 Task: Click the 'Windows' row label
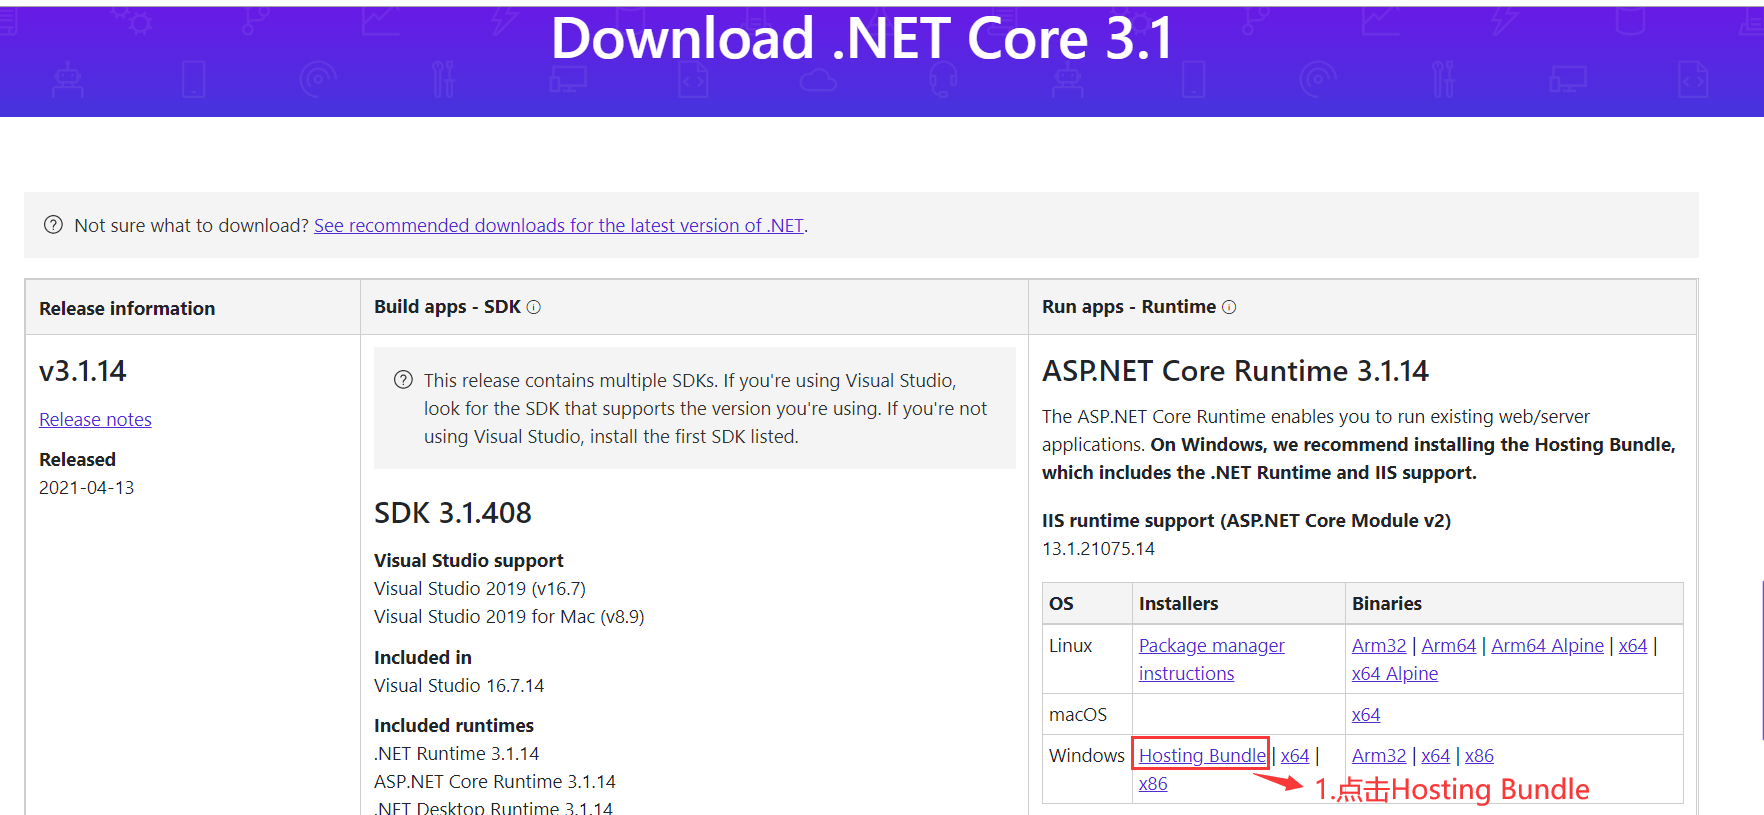pos(1087,756)
